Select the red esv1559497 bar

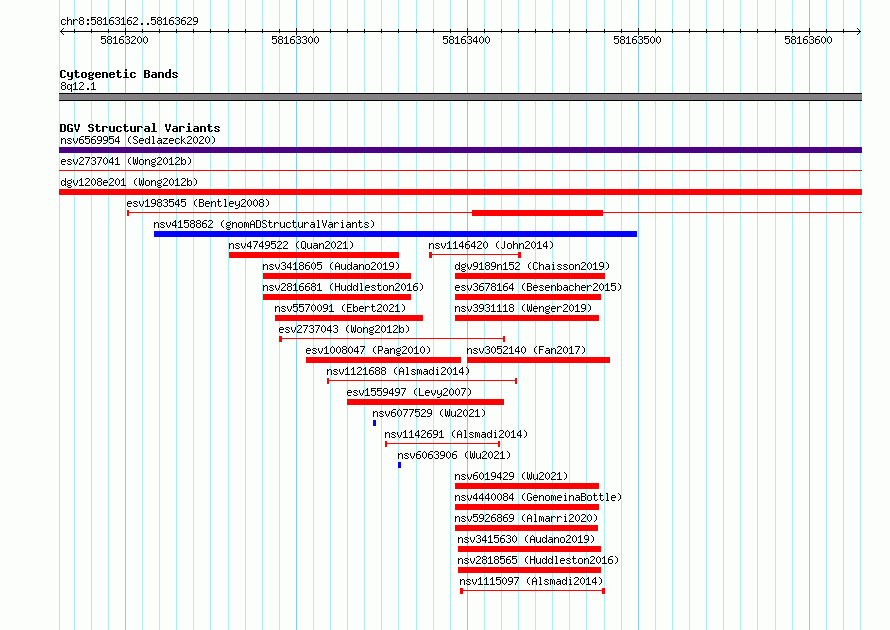tap(425, 402)
